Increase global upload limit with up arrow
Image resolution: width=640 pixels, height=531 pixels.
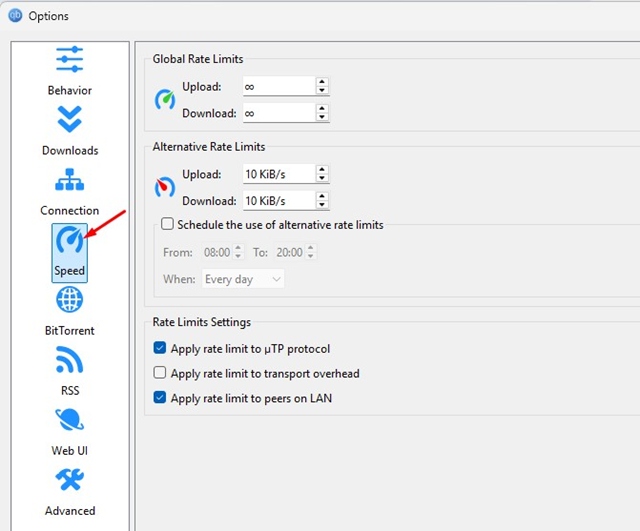point(321,82)
